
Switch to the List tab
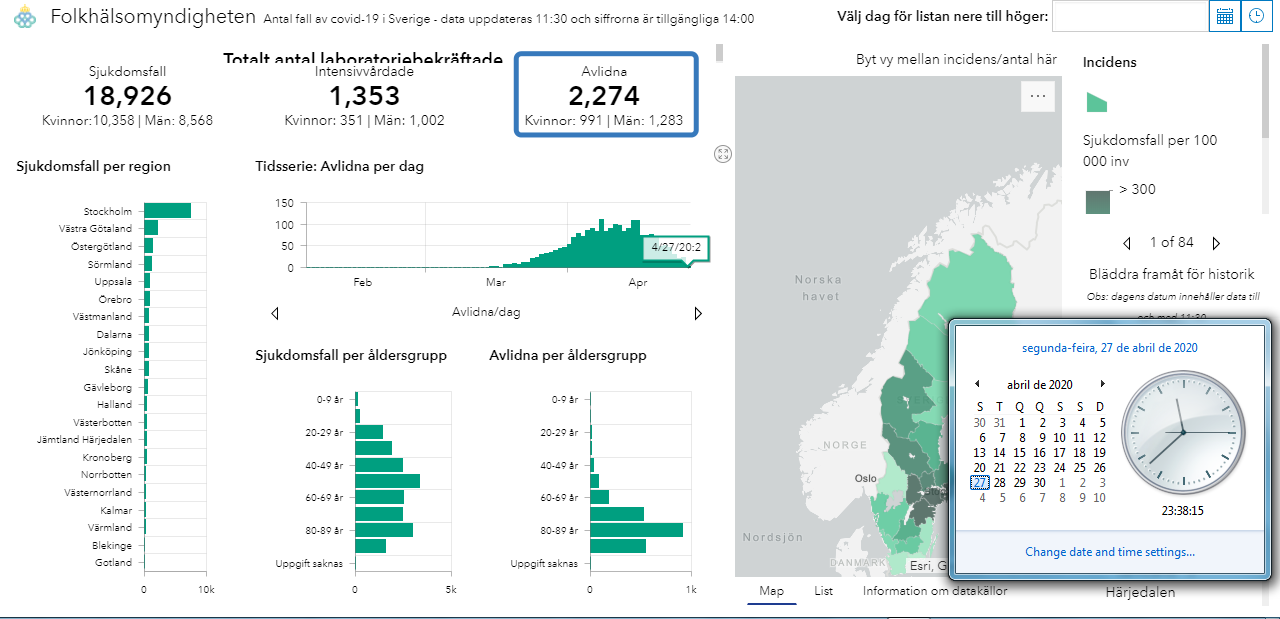coord(823,591)
